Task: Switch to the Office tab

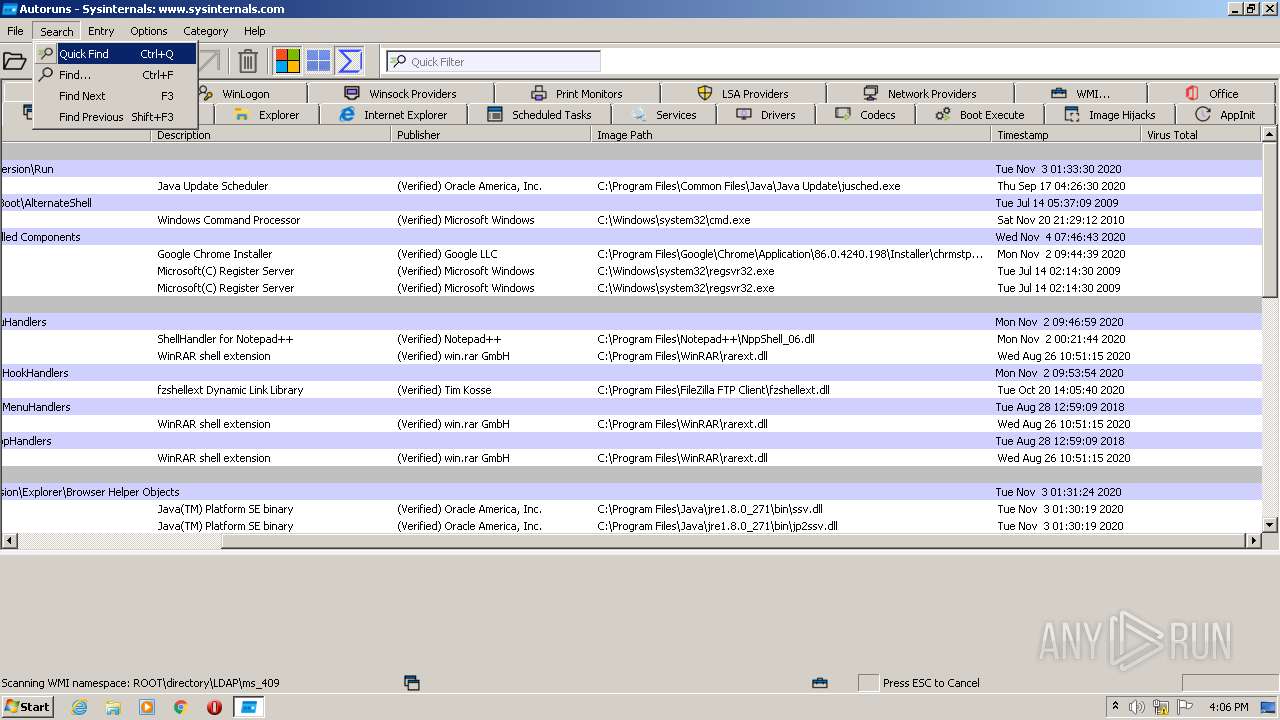Action: click(1212, 94)
